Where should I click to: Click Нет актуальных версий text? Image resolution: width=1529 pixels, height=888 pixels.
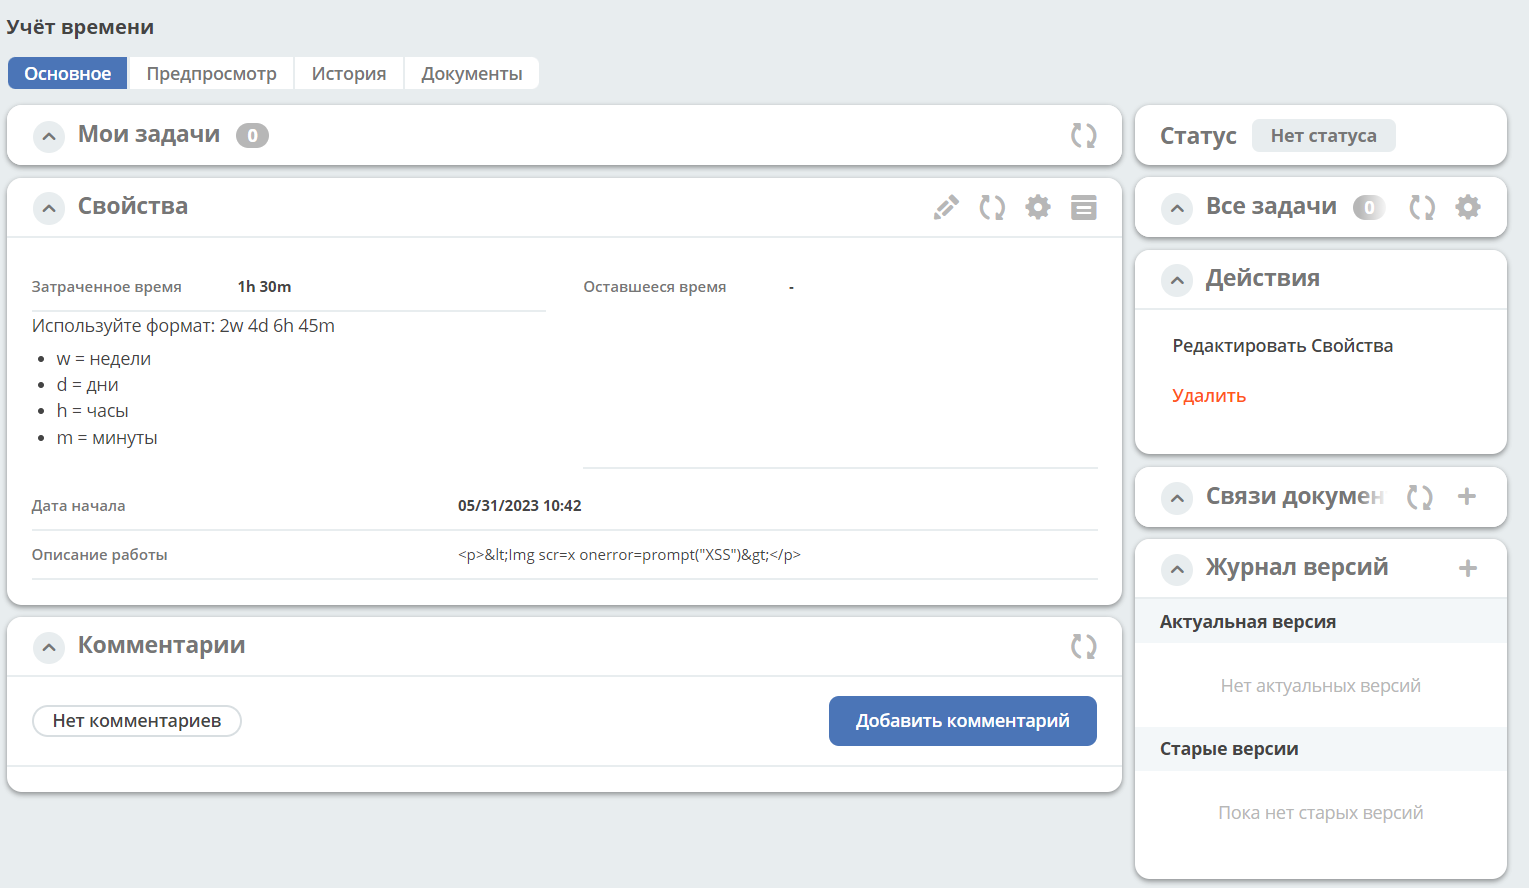[1320, 685]
